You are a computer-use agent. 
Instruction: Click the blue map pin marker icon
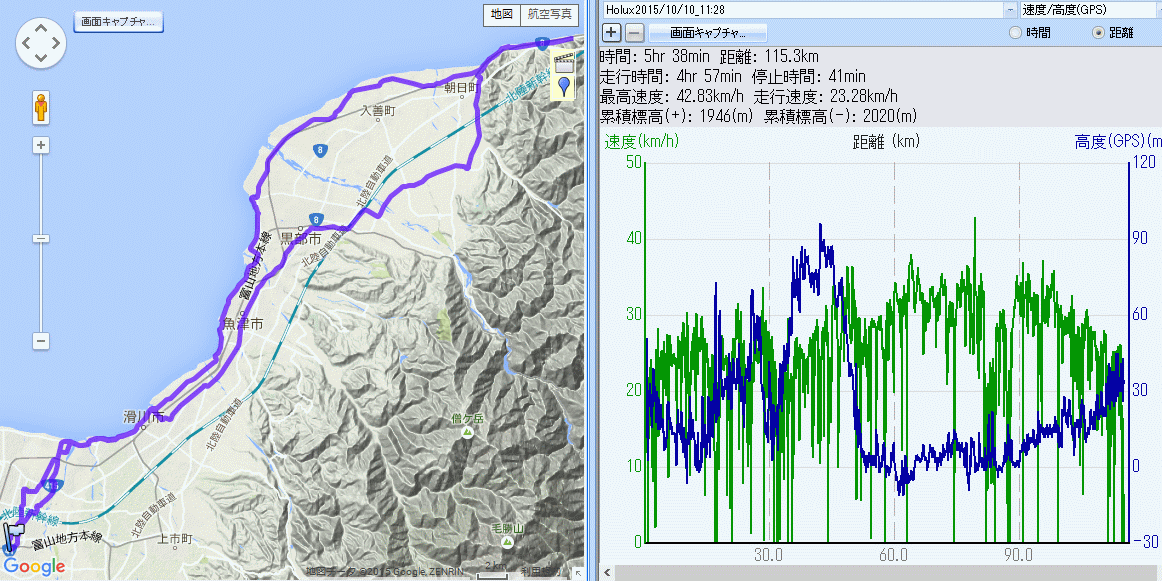[x=564, y=86]
